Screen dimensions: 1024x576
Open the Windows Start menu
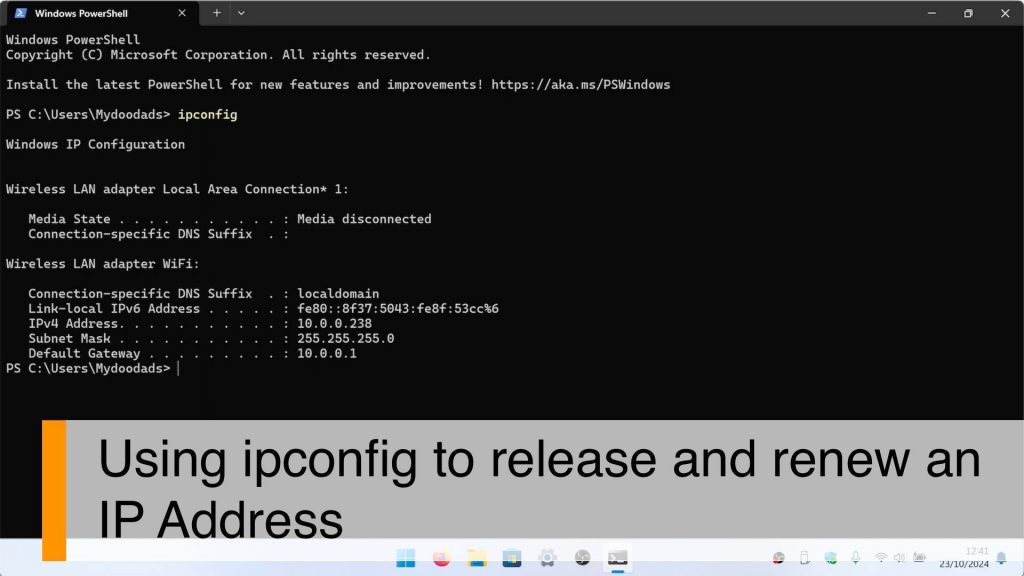tap(406, 558)
